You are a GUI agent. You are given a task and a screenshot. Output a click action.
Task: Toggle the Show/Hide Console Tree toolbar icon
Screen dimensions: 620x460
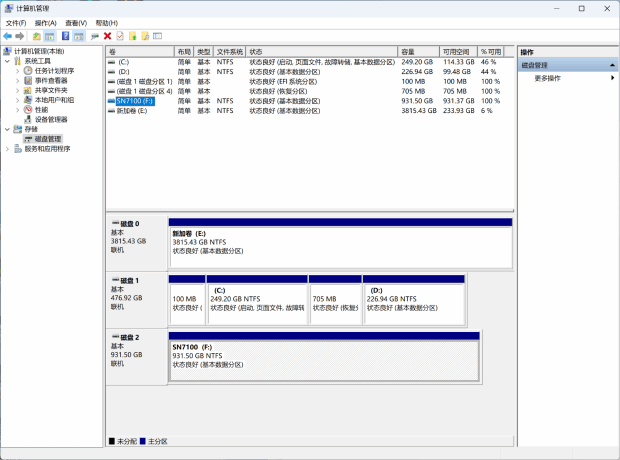pos(49,36)
